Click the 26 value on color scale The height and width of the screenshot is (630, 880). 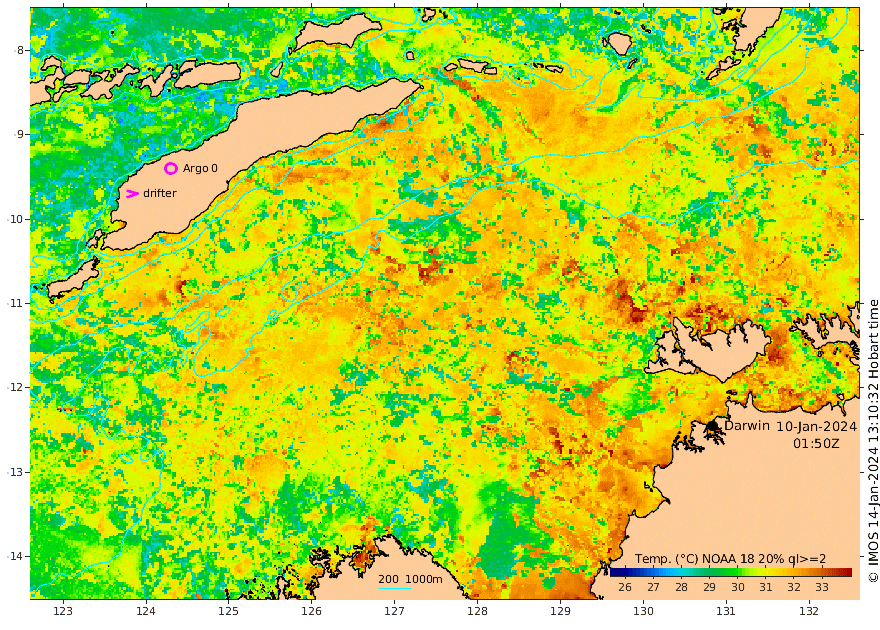click(625, 587)
